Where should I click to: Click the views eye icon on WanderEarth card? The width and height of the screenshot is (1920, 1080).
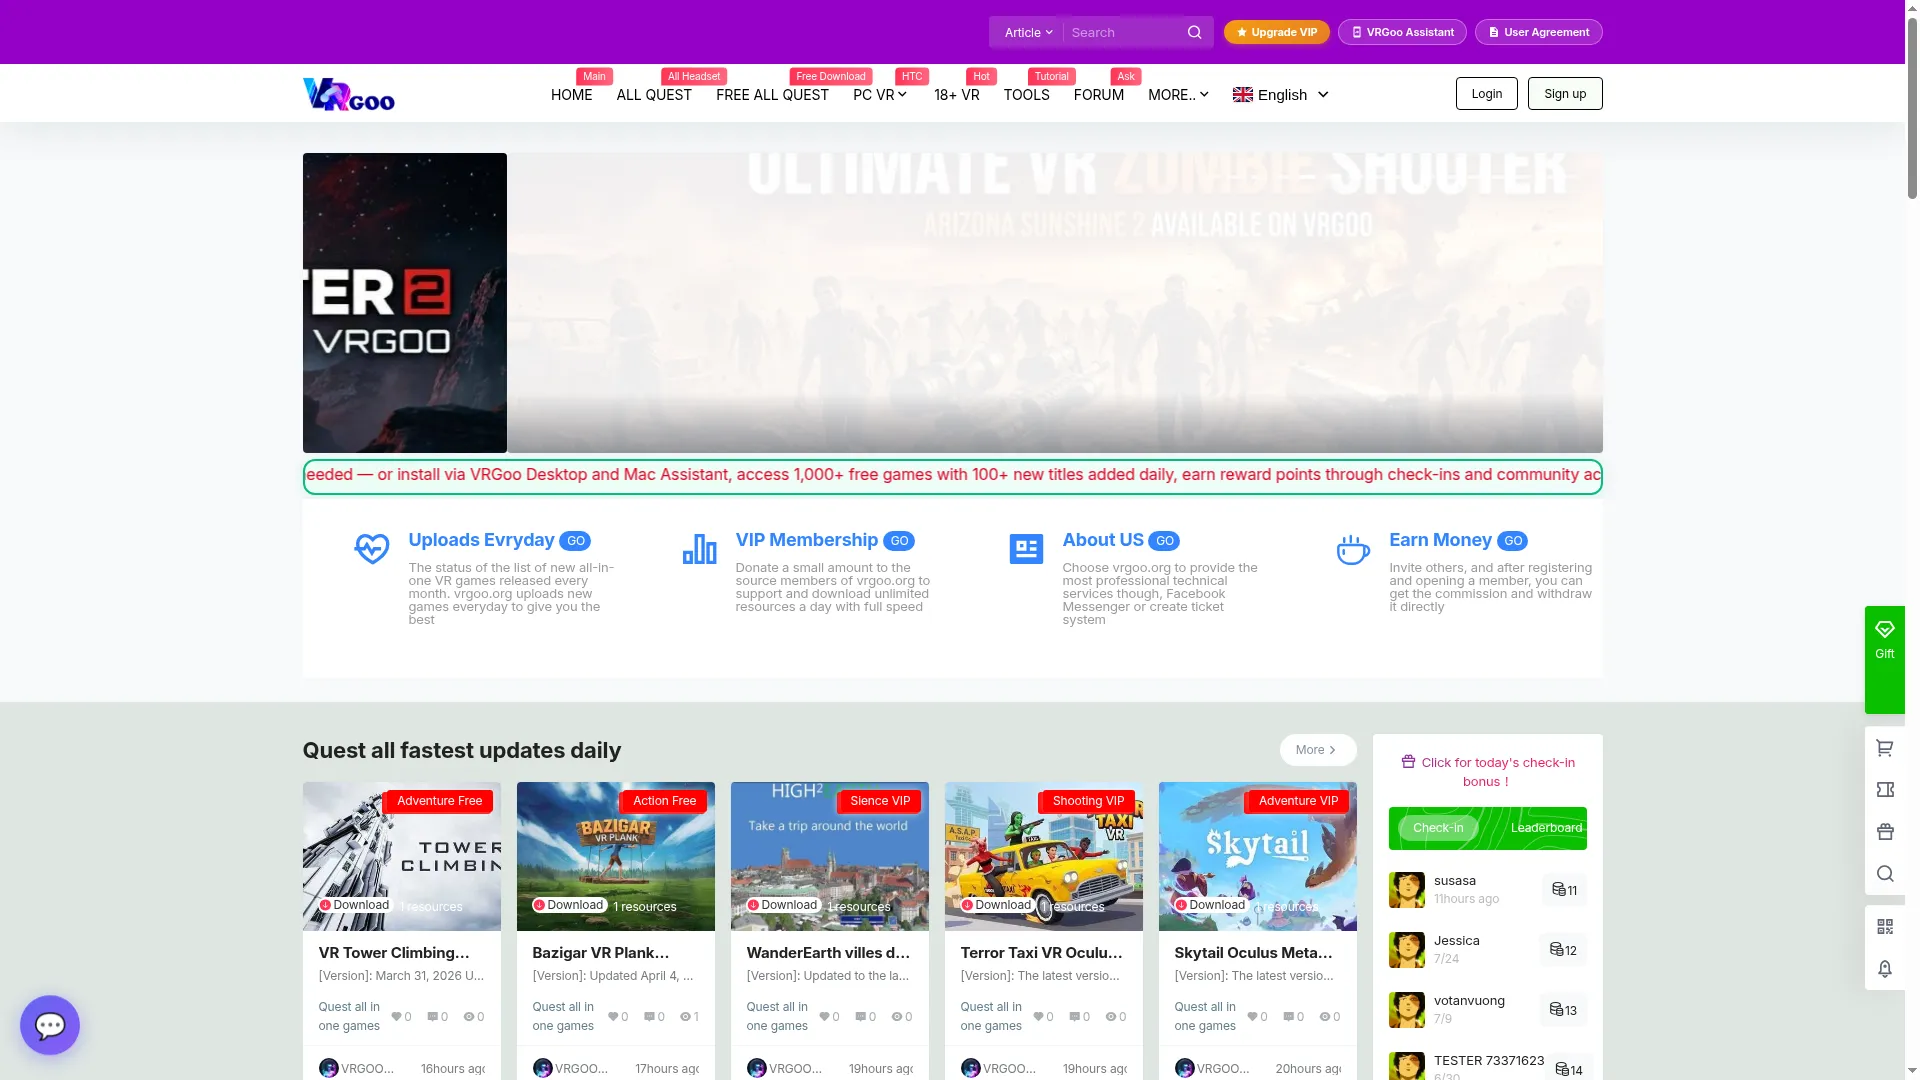[897, 1017]
